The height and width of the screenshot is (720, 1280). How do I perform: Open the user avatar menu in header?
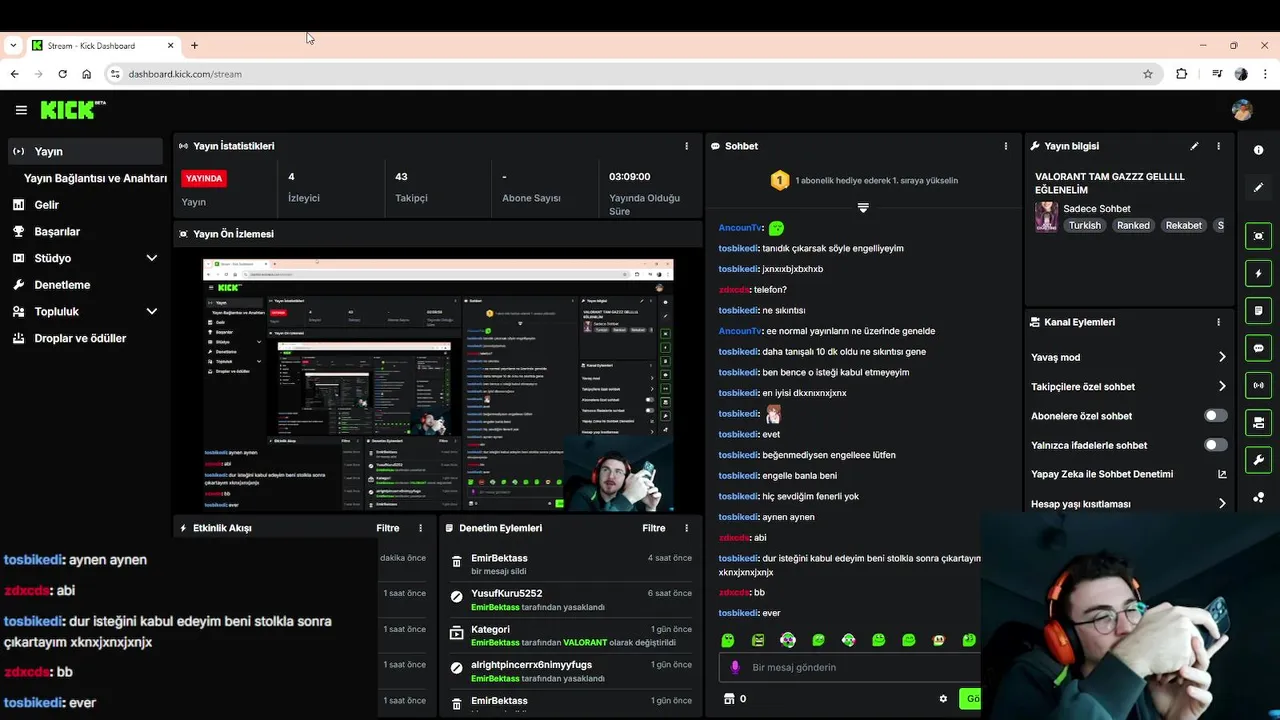click(1242, 110)
